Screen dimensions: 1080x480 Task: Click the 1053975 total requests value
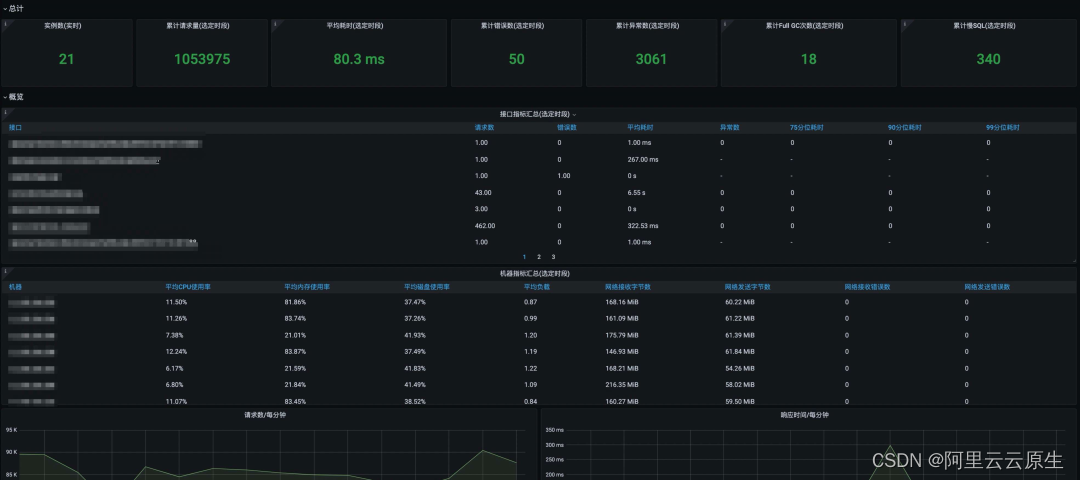click(202, 59)
